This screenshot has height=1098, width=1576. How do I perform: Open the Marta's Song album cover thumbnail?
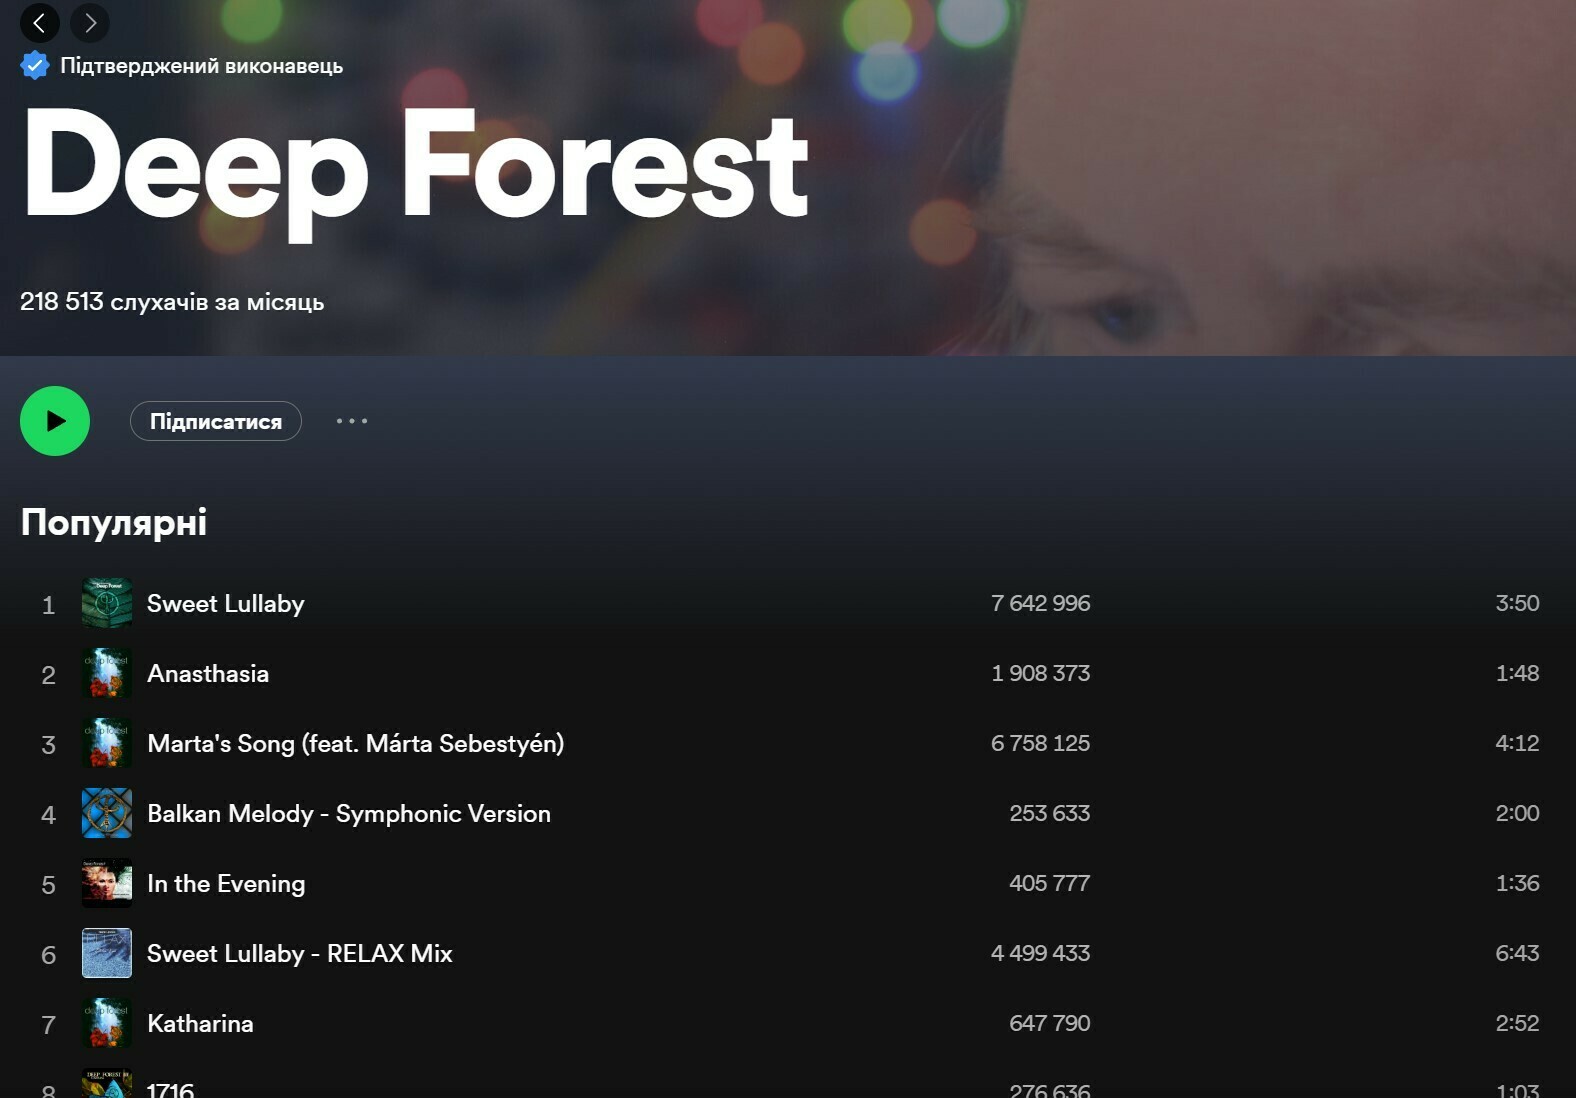107,743
